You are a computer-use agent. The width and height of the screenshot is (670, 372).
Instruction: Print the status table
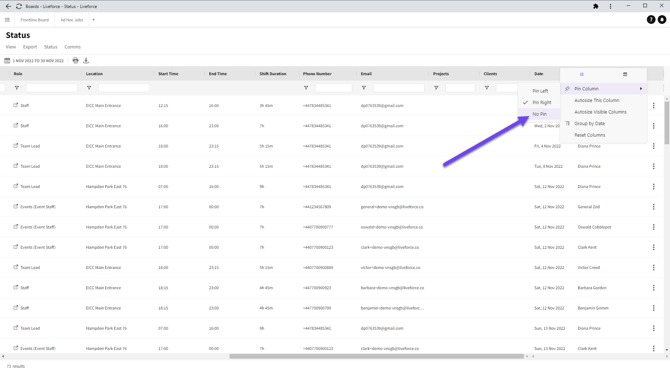76,61
